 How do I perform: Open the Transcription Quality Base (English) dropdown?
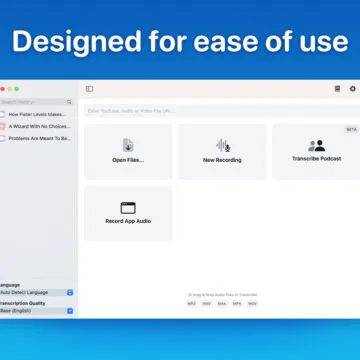pyautogui.click(x=36, y=311)
